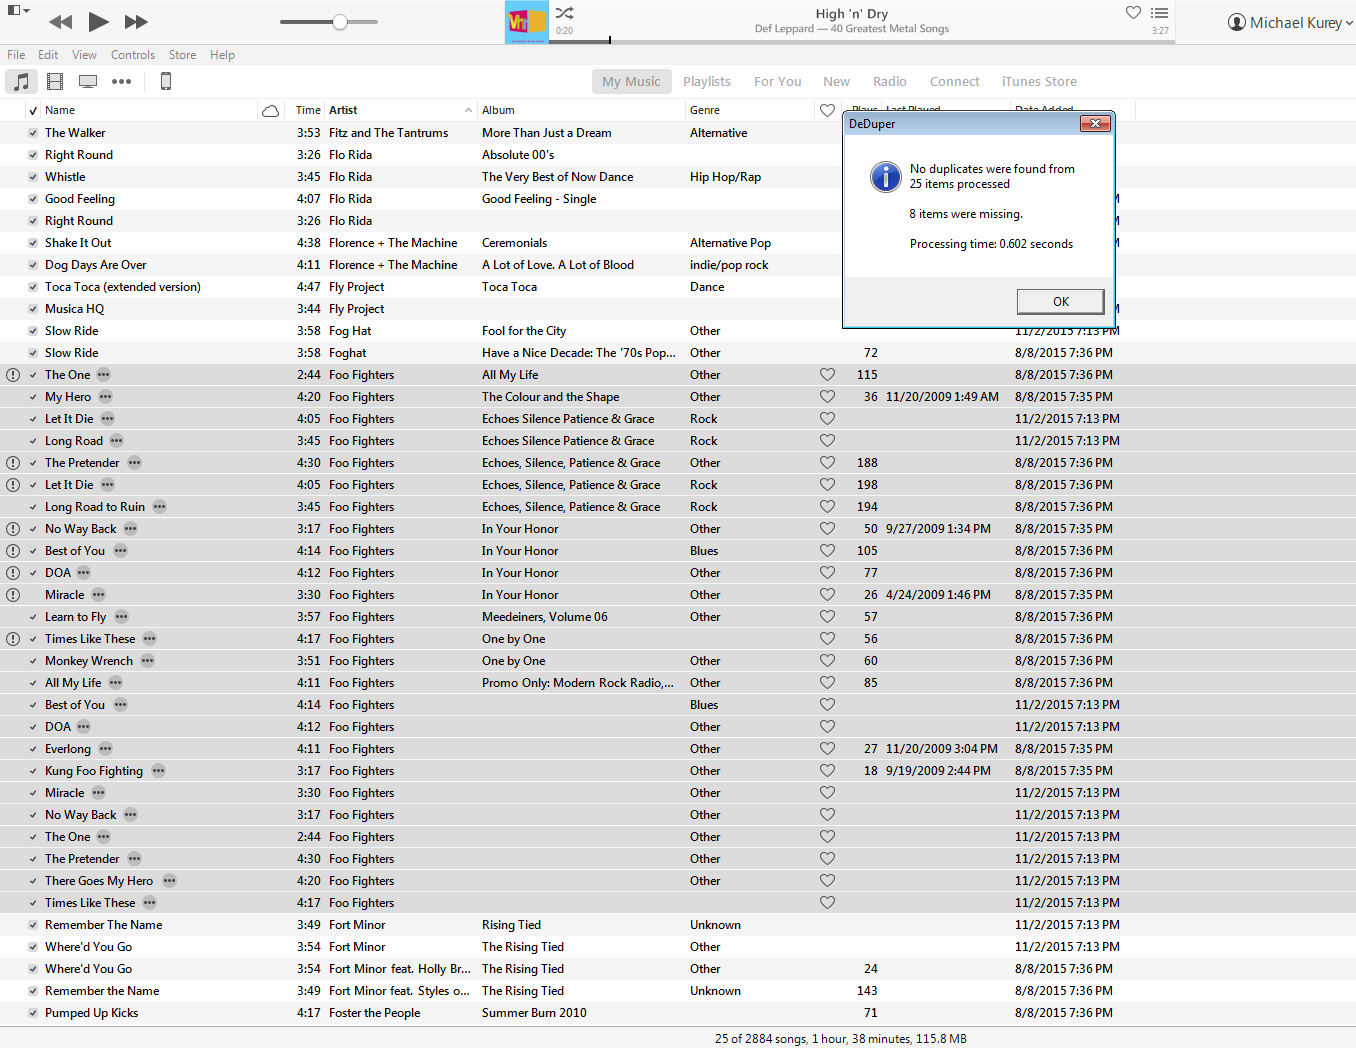The width and height of the screenshot is (1356, 1048).
Task: Love the song Monkey Wrench
Action: tap(827, 661)
